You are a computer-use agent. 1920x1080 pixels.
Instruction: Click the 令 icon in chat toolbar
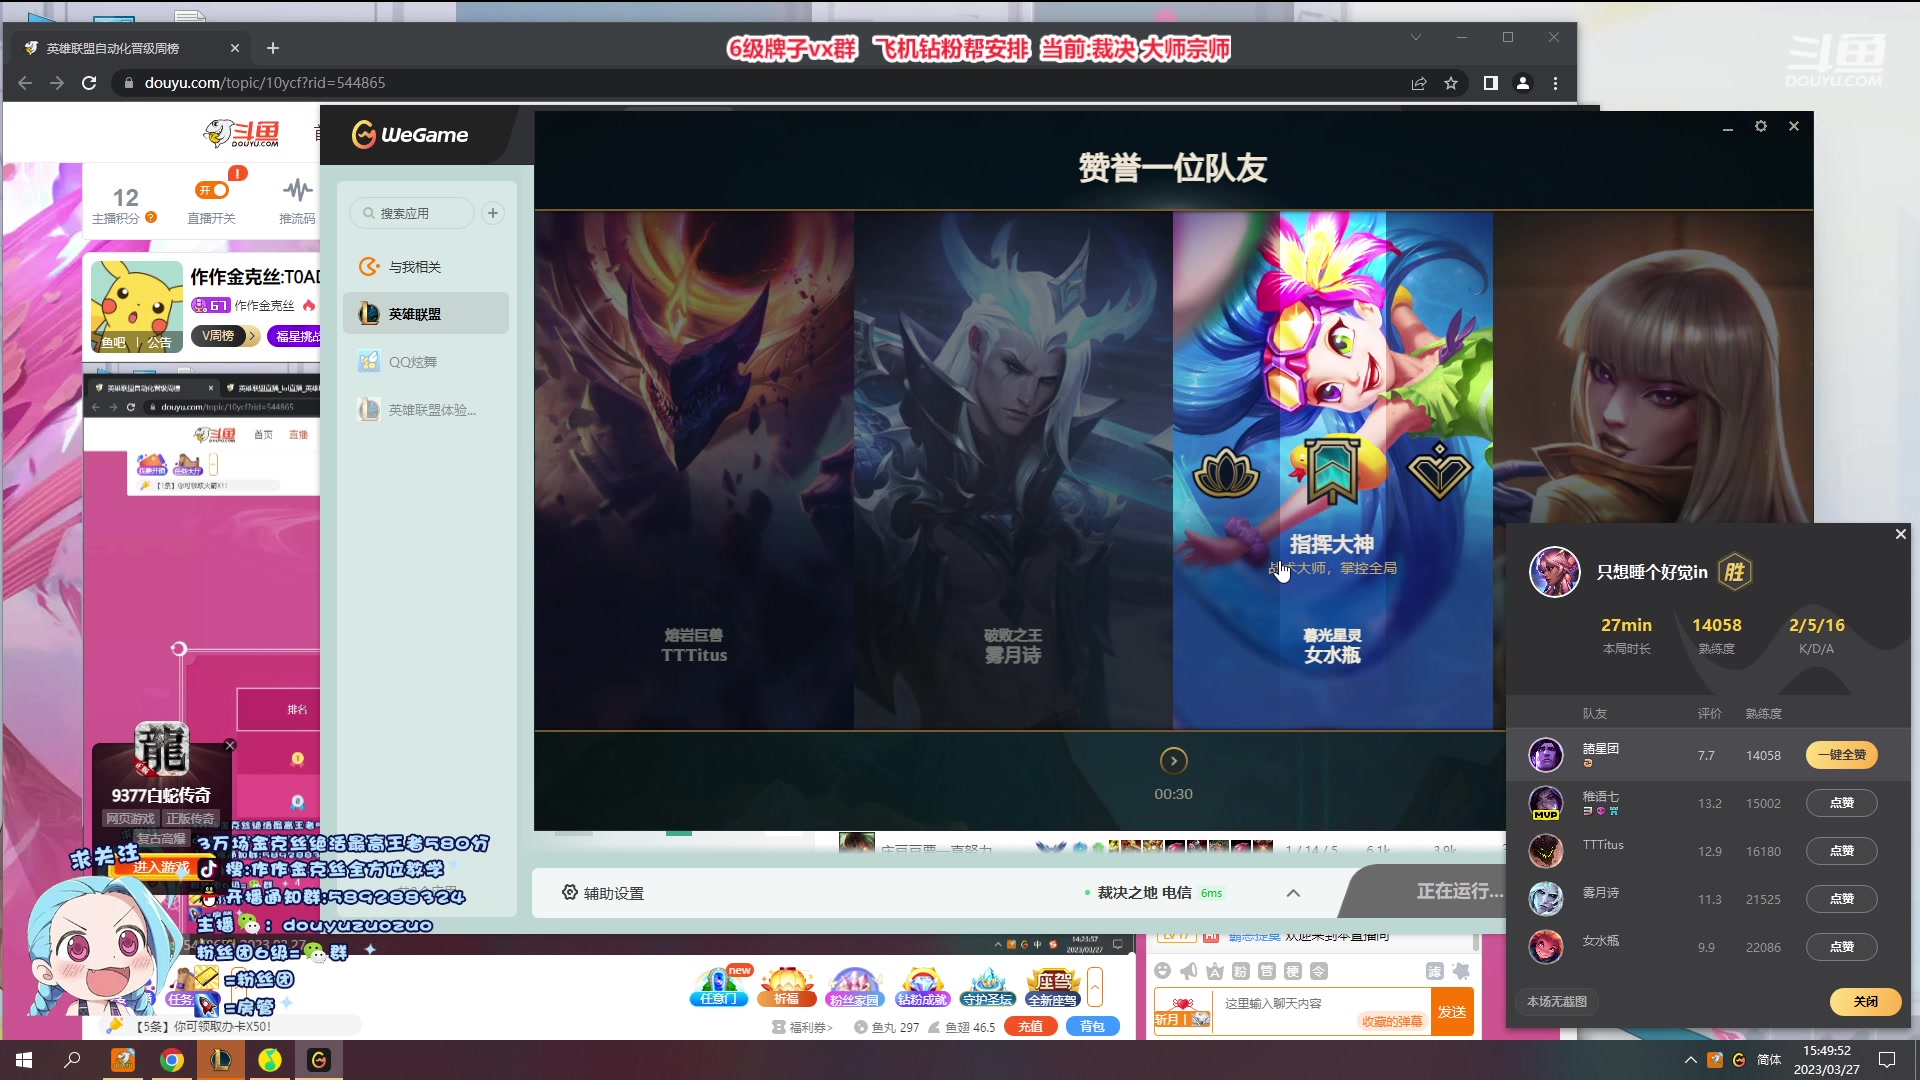1318,971
